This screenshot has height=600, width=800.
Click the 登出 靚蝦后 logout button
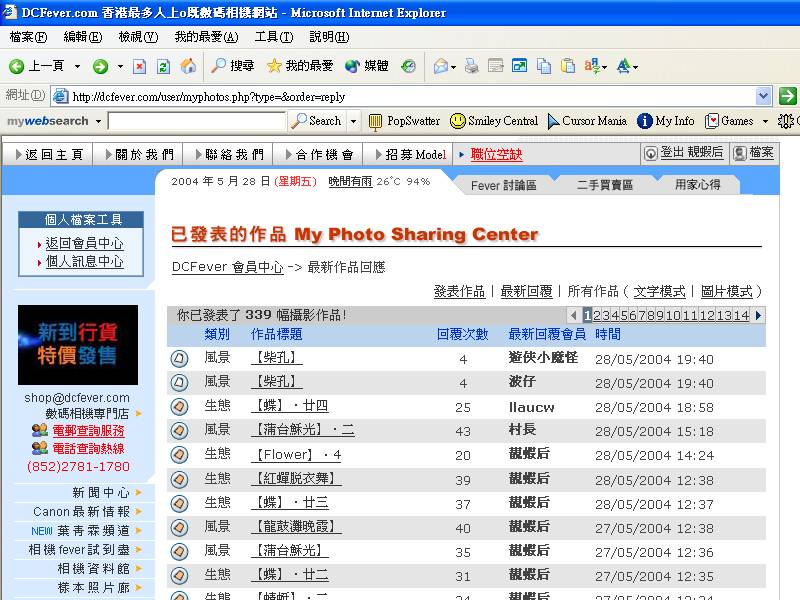(x=685, y=153)
